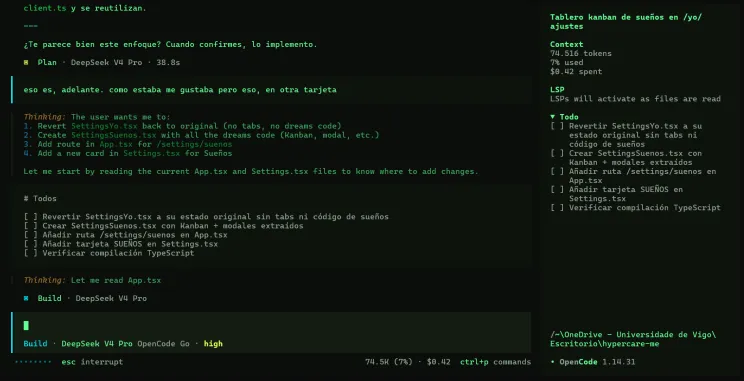
Task: Click 'Add route in App.tsx' thinking step
Action: (128, 144)
